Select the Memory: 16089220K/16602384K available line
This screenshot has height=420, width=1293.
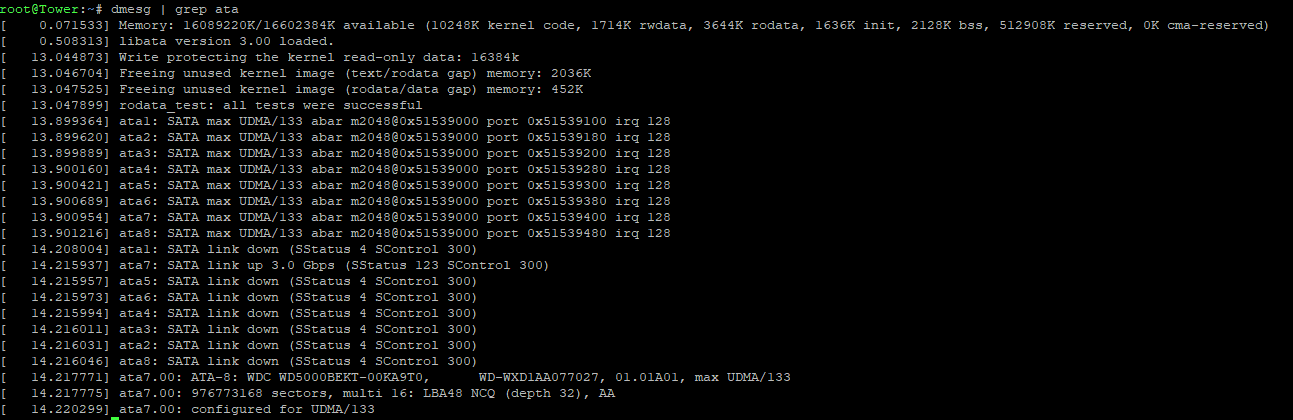coord(635,25)
